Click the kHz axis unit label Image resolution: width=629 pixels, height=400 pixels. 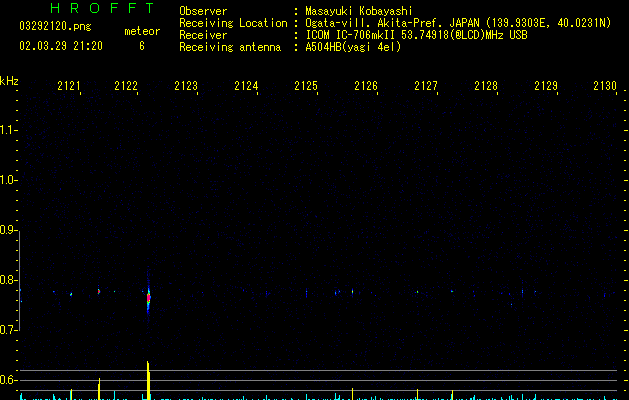tap(9, 81)
